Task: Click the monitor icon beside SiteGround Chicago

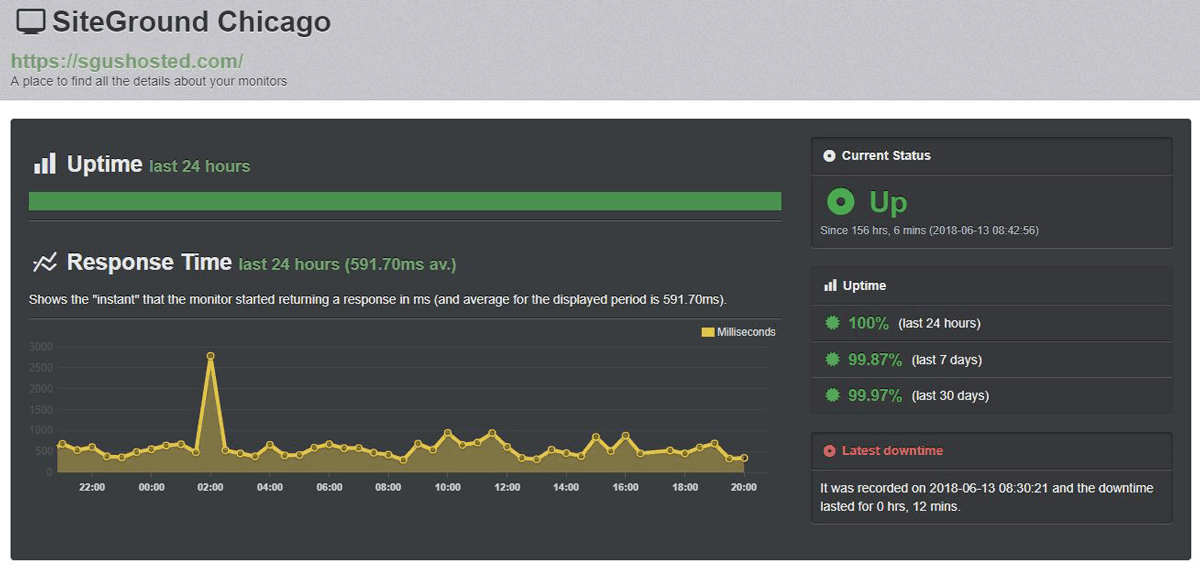Action: click(x=30, y=22)
